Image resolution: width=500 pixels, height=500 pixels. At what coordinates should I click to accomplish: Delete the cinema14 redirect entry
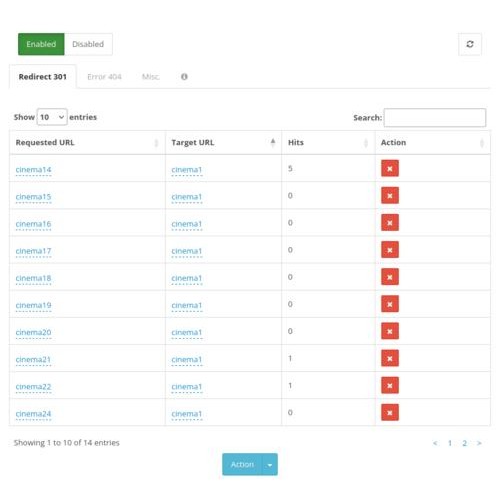390,168
